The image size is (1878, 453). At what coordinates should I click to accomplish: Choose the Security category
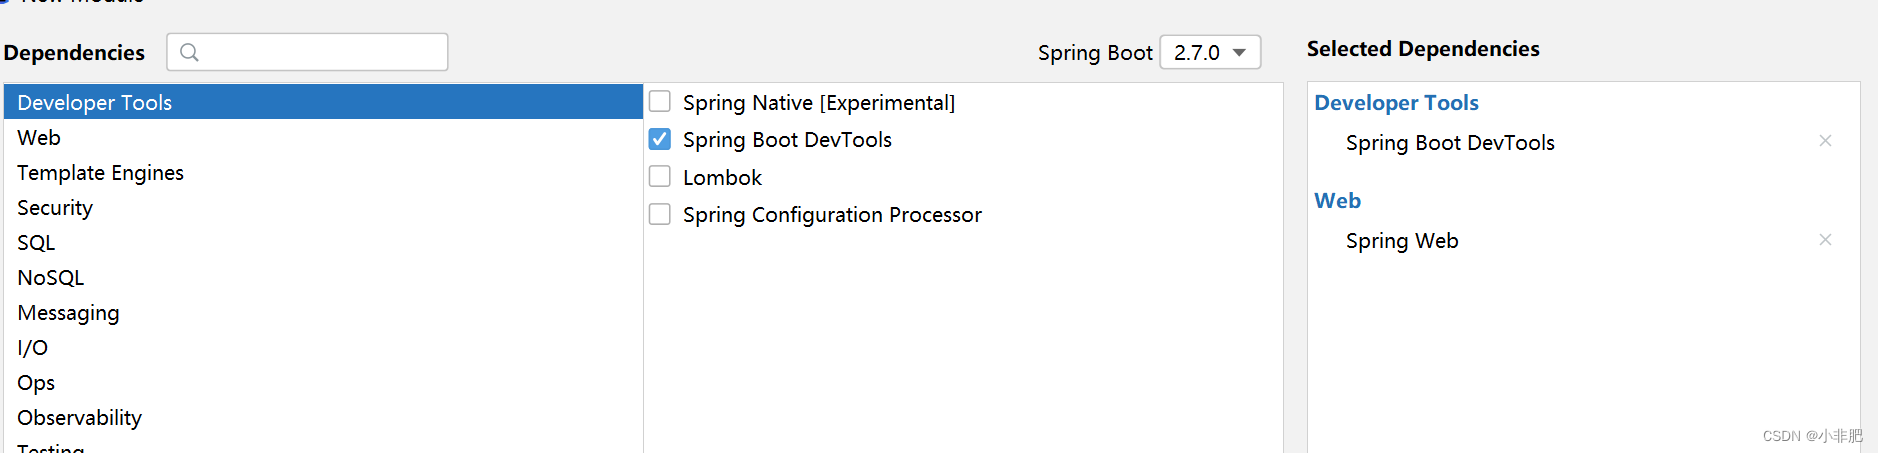(55, 208)
